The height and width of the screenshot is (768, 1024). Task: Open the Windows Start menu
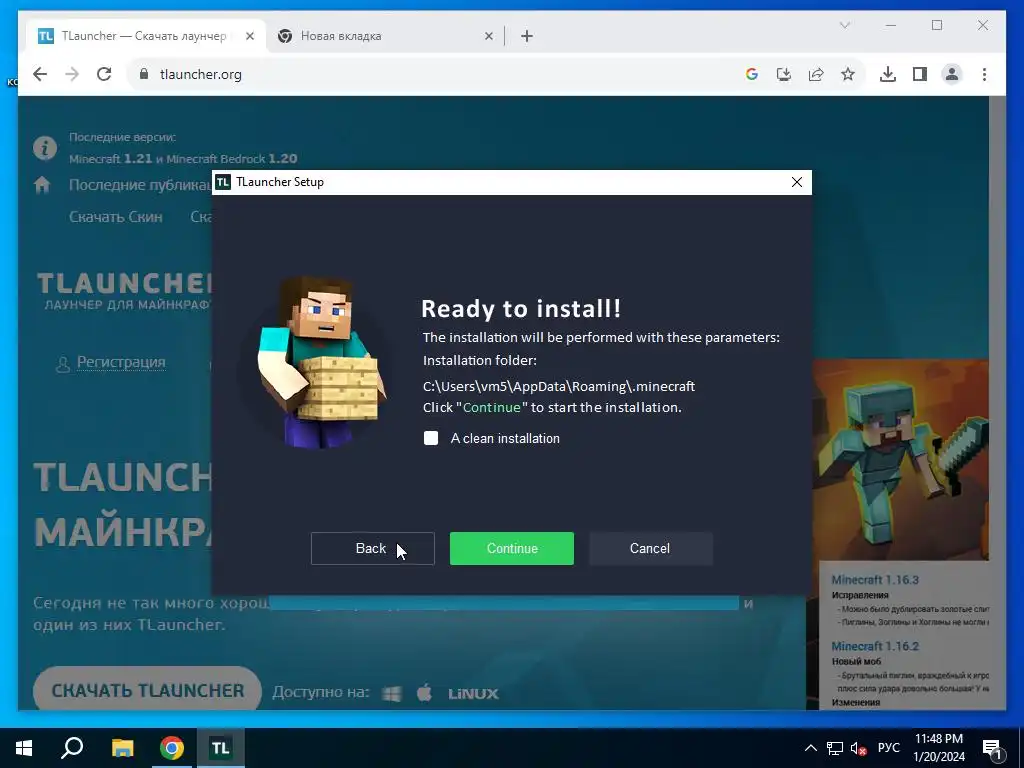[x=24, y=748]
